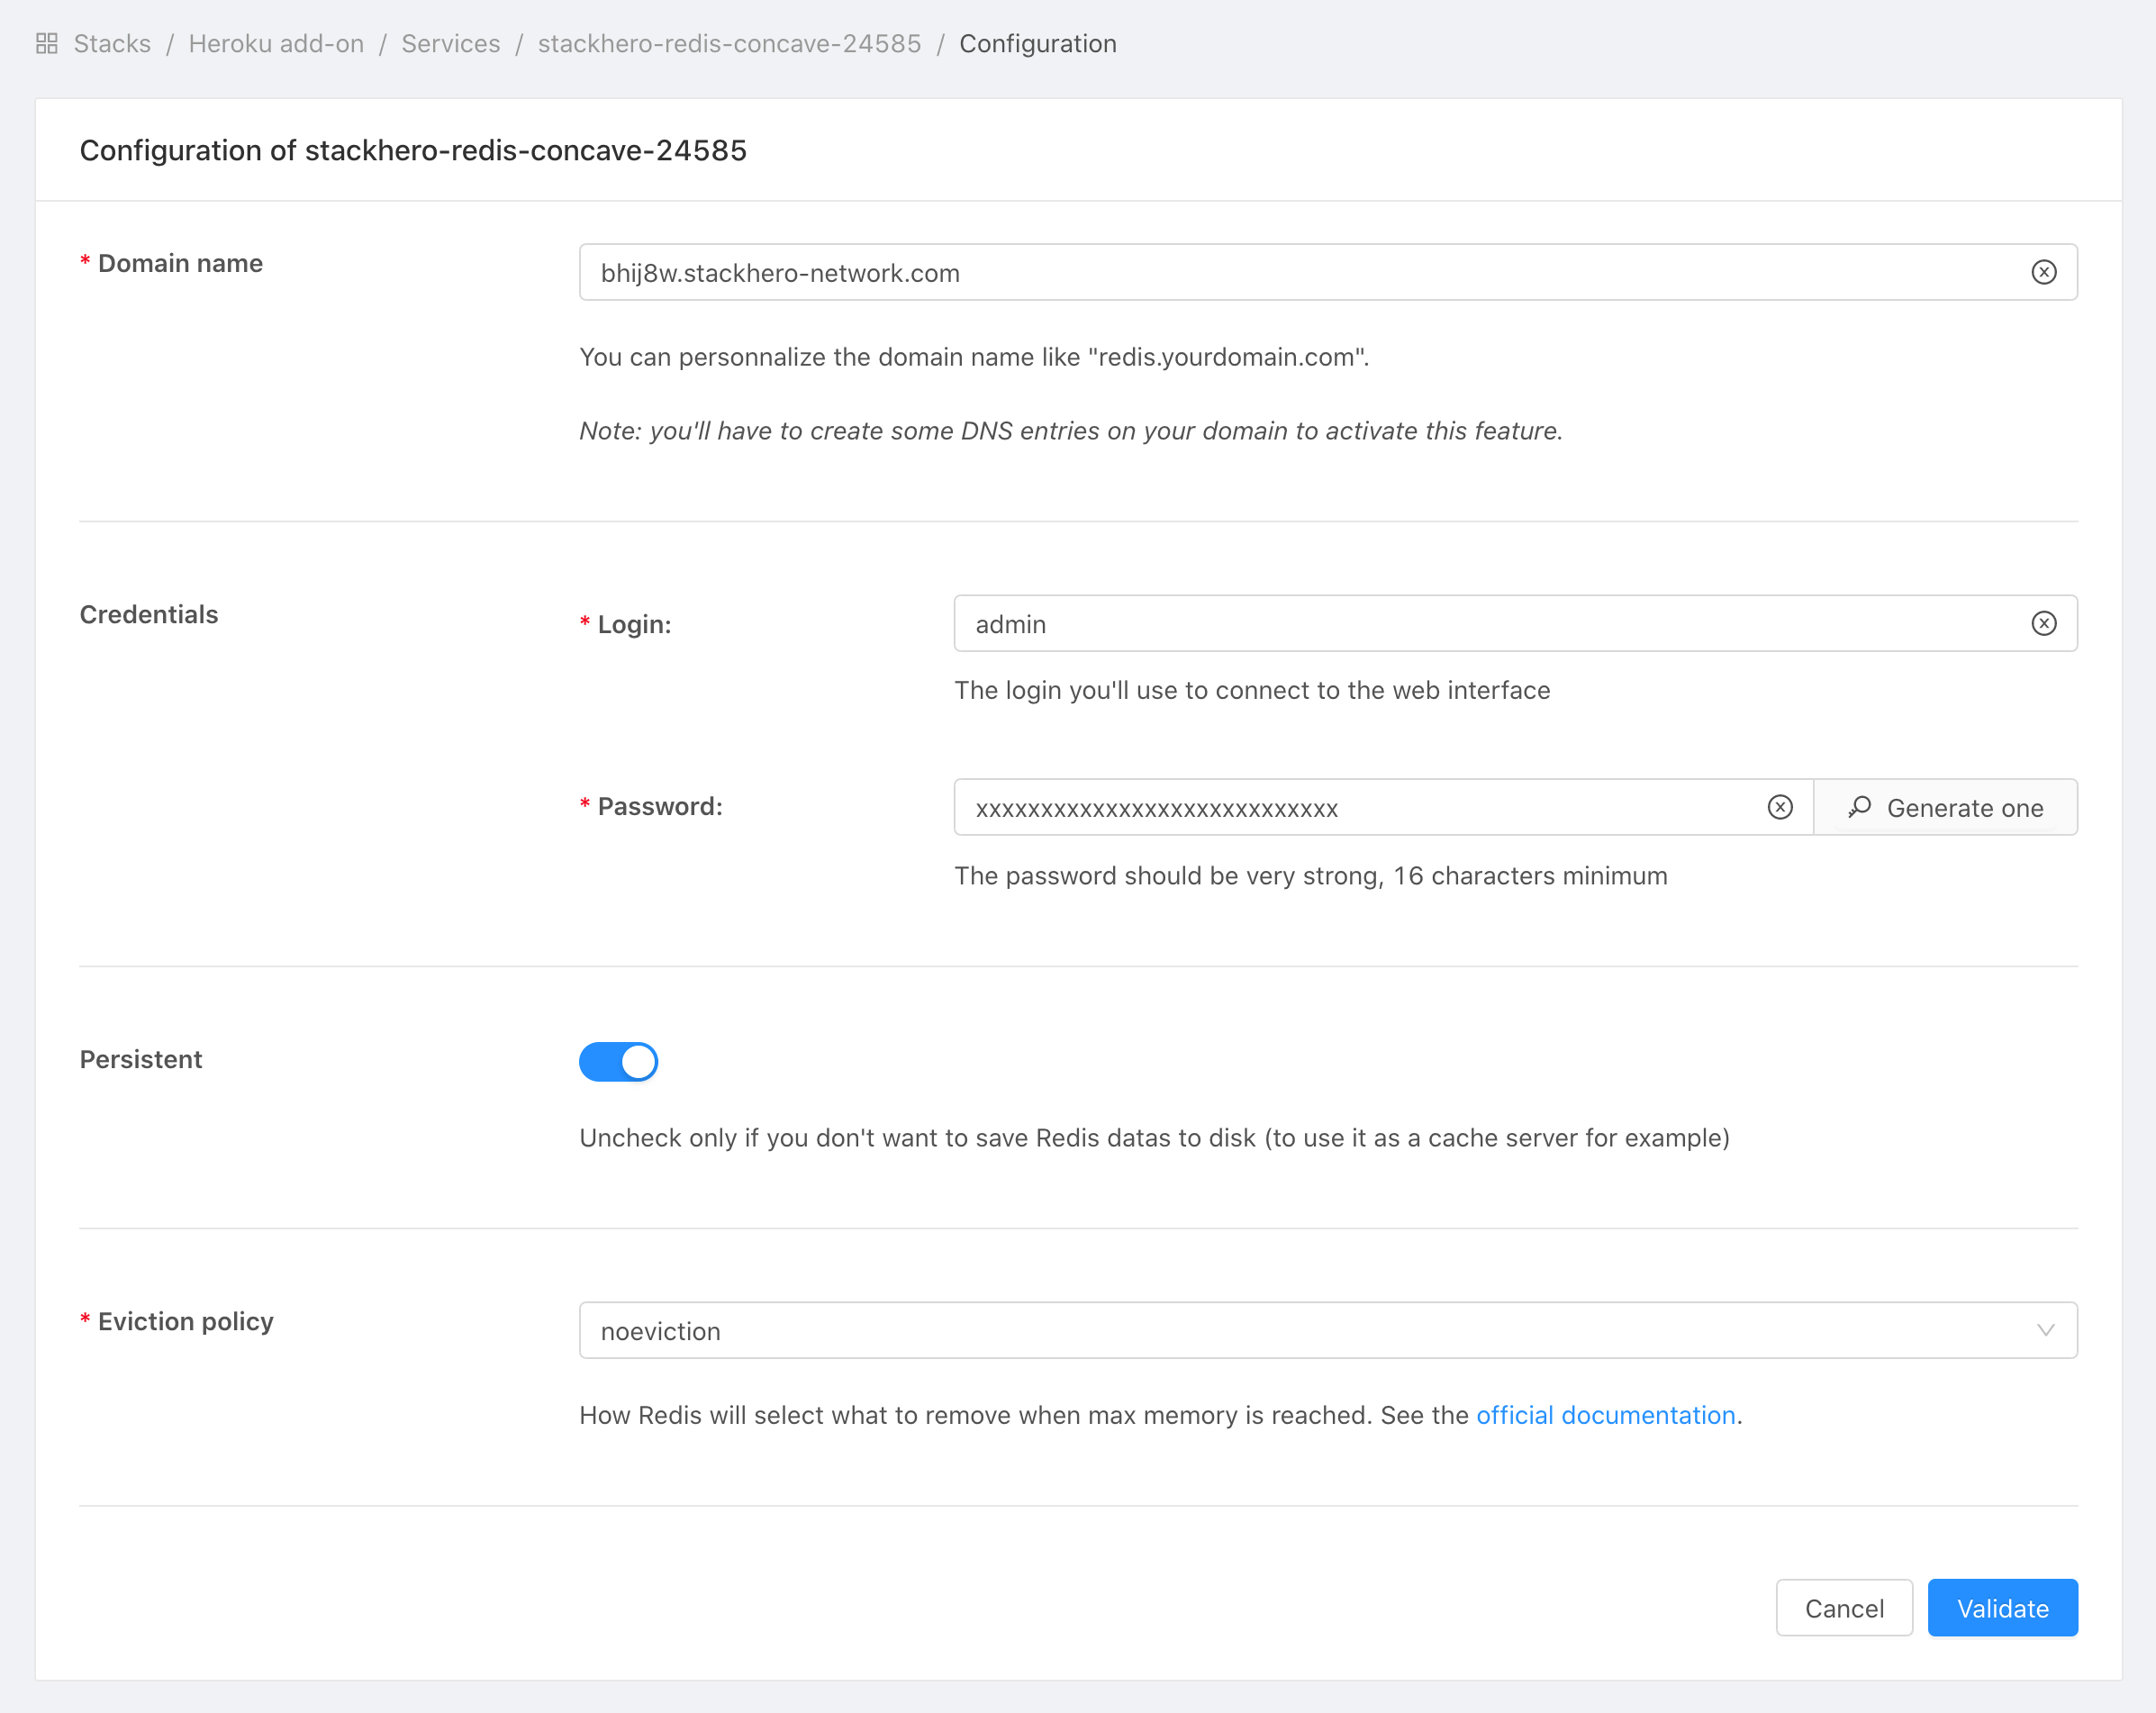Click the clear icon on Domain name field
Image resolution: width=2156 pixels, height=1713 pixels.
(x=2043, y=271)
